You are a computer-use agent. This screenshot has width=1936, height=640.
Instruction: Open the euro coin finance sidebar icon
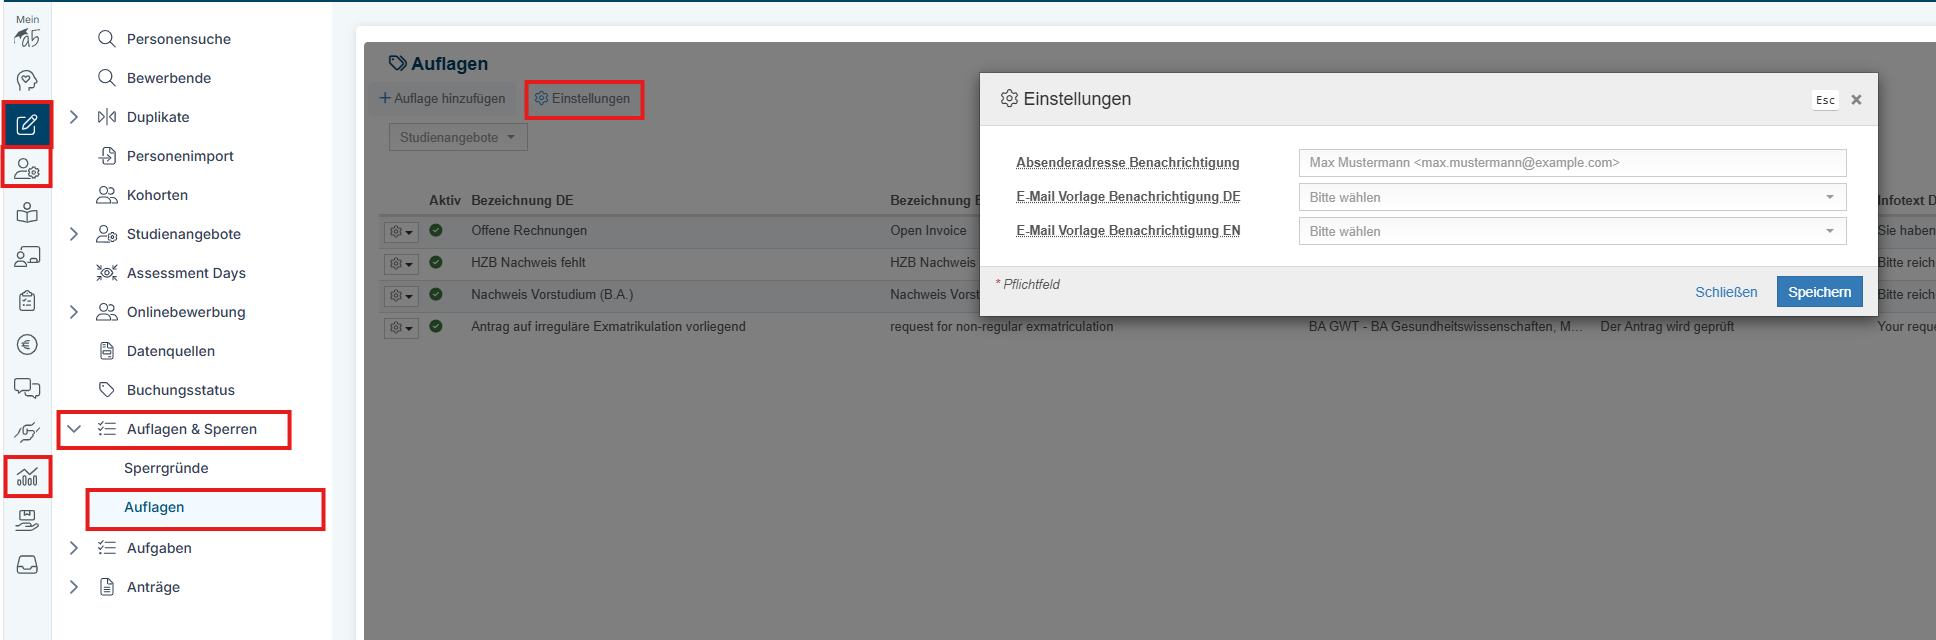27,345
